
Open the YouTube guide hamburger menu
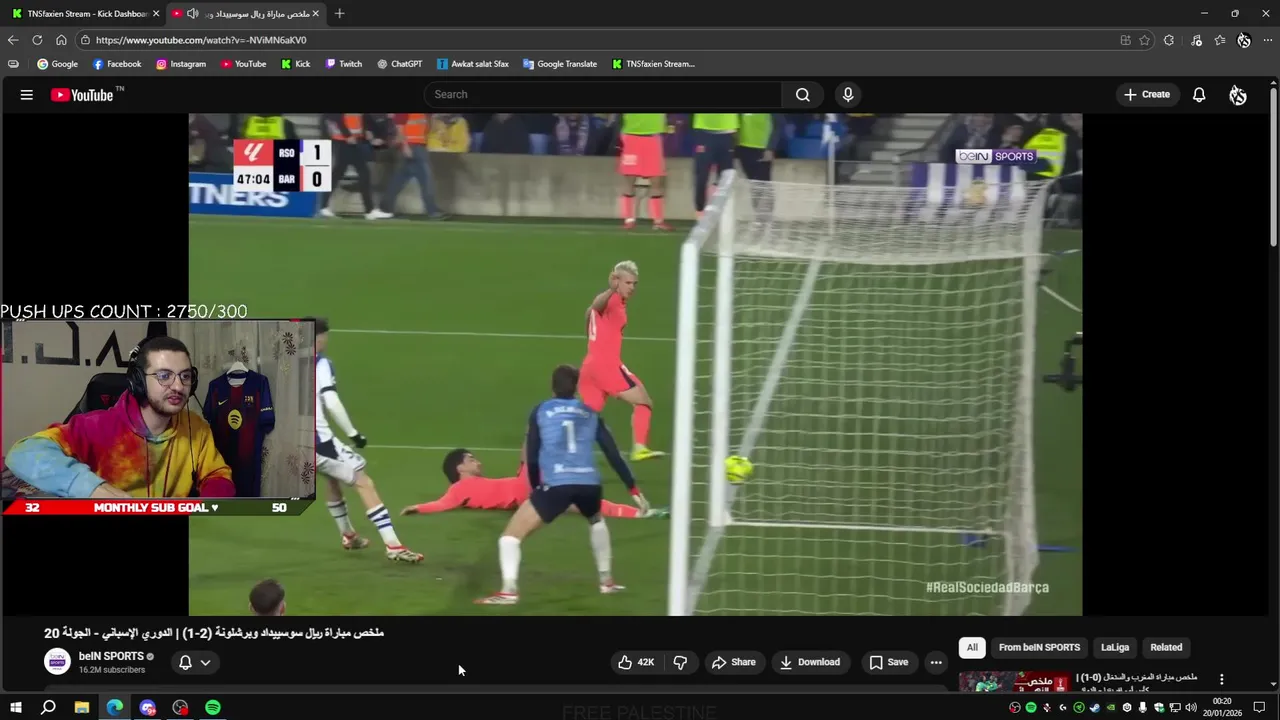[x=27, y=95]
